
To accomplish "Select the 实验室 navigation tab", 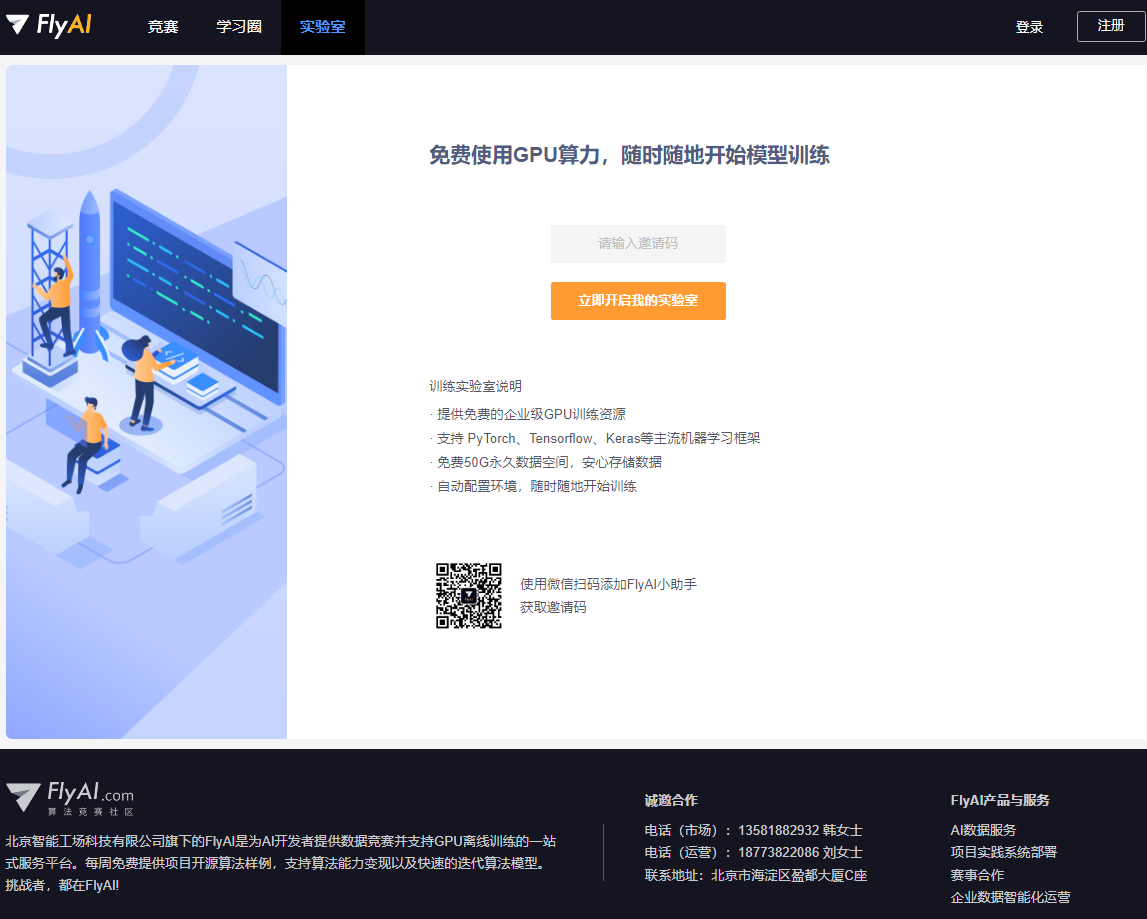I will coord(323,27).
